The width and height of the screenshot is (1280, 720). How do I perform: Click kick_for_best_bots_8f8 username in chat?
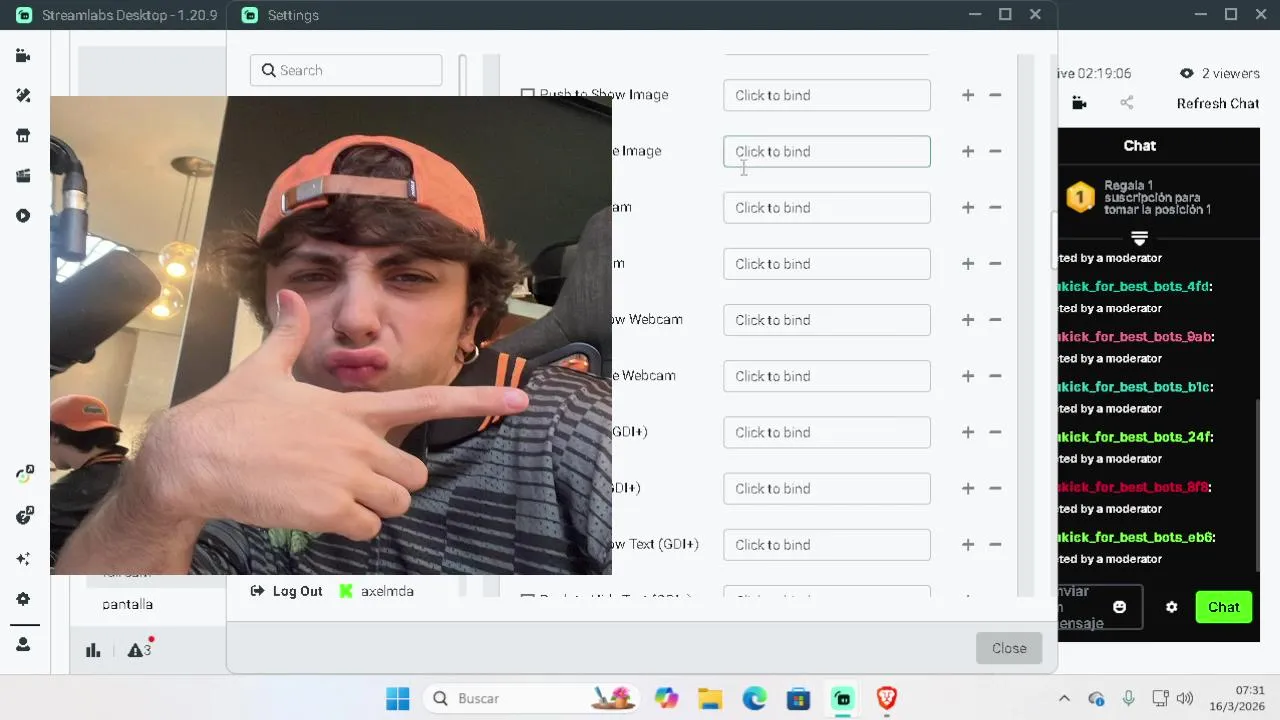[1134, 487]
